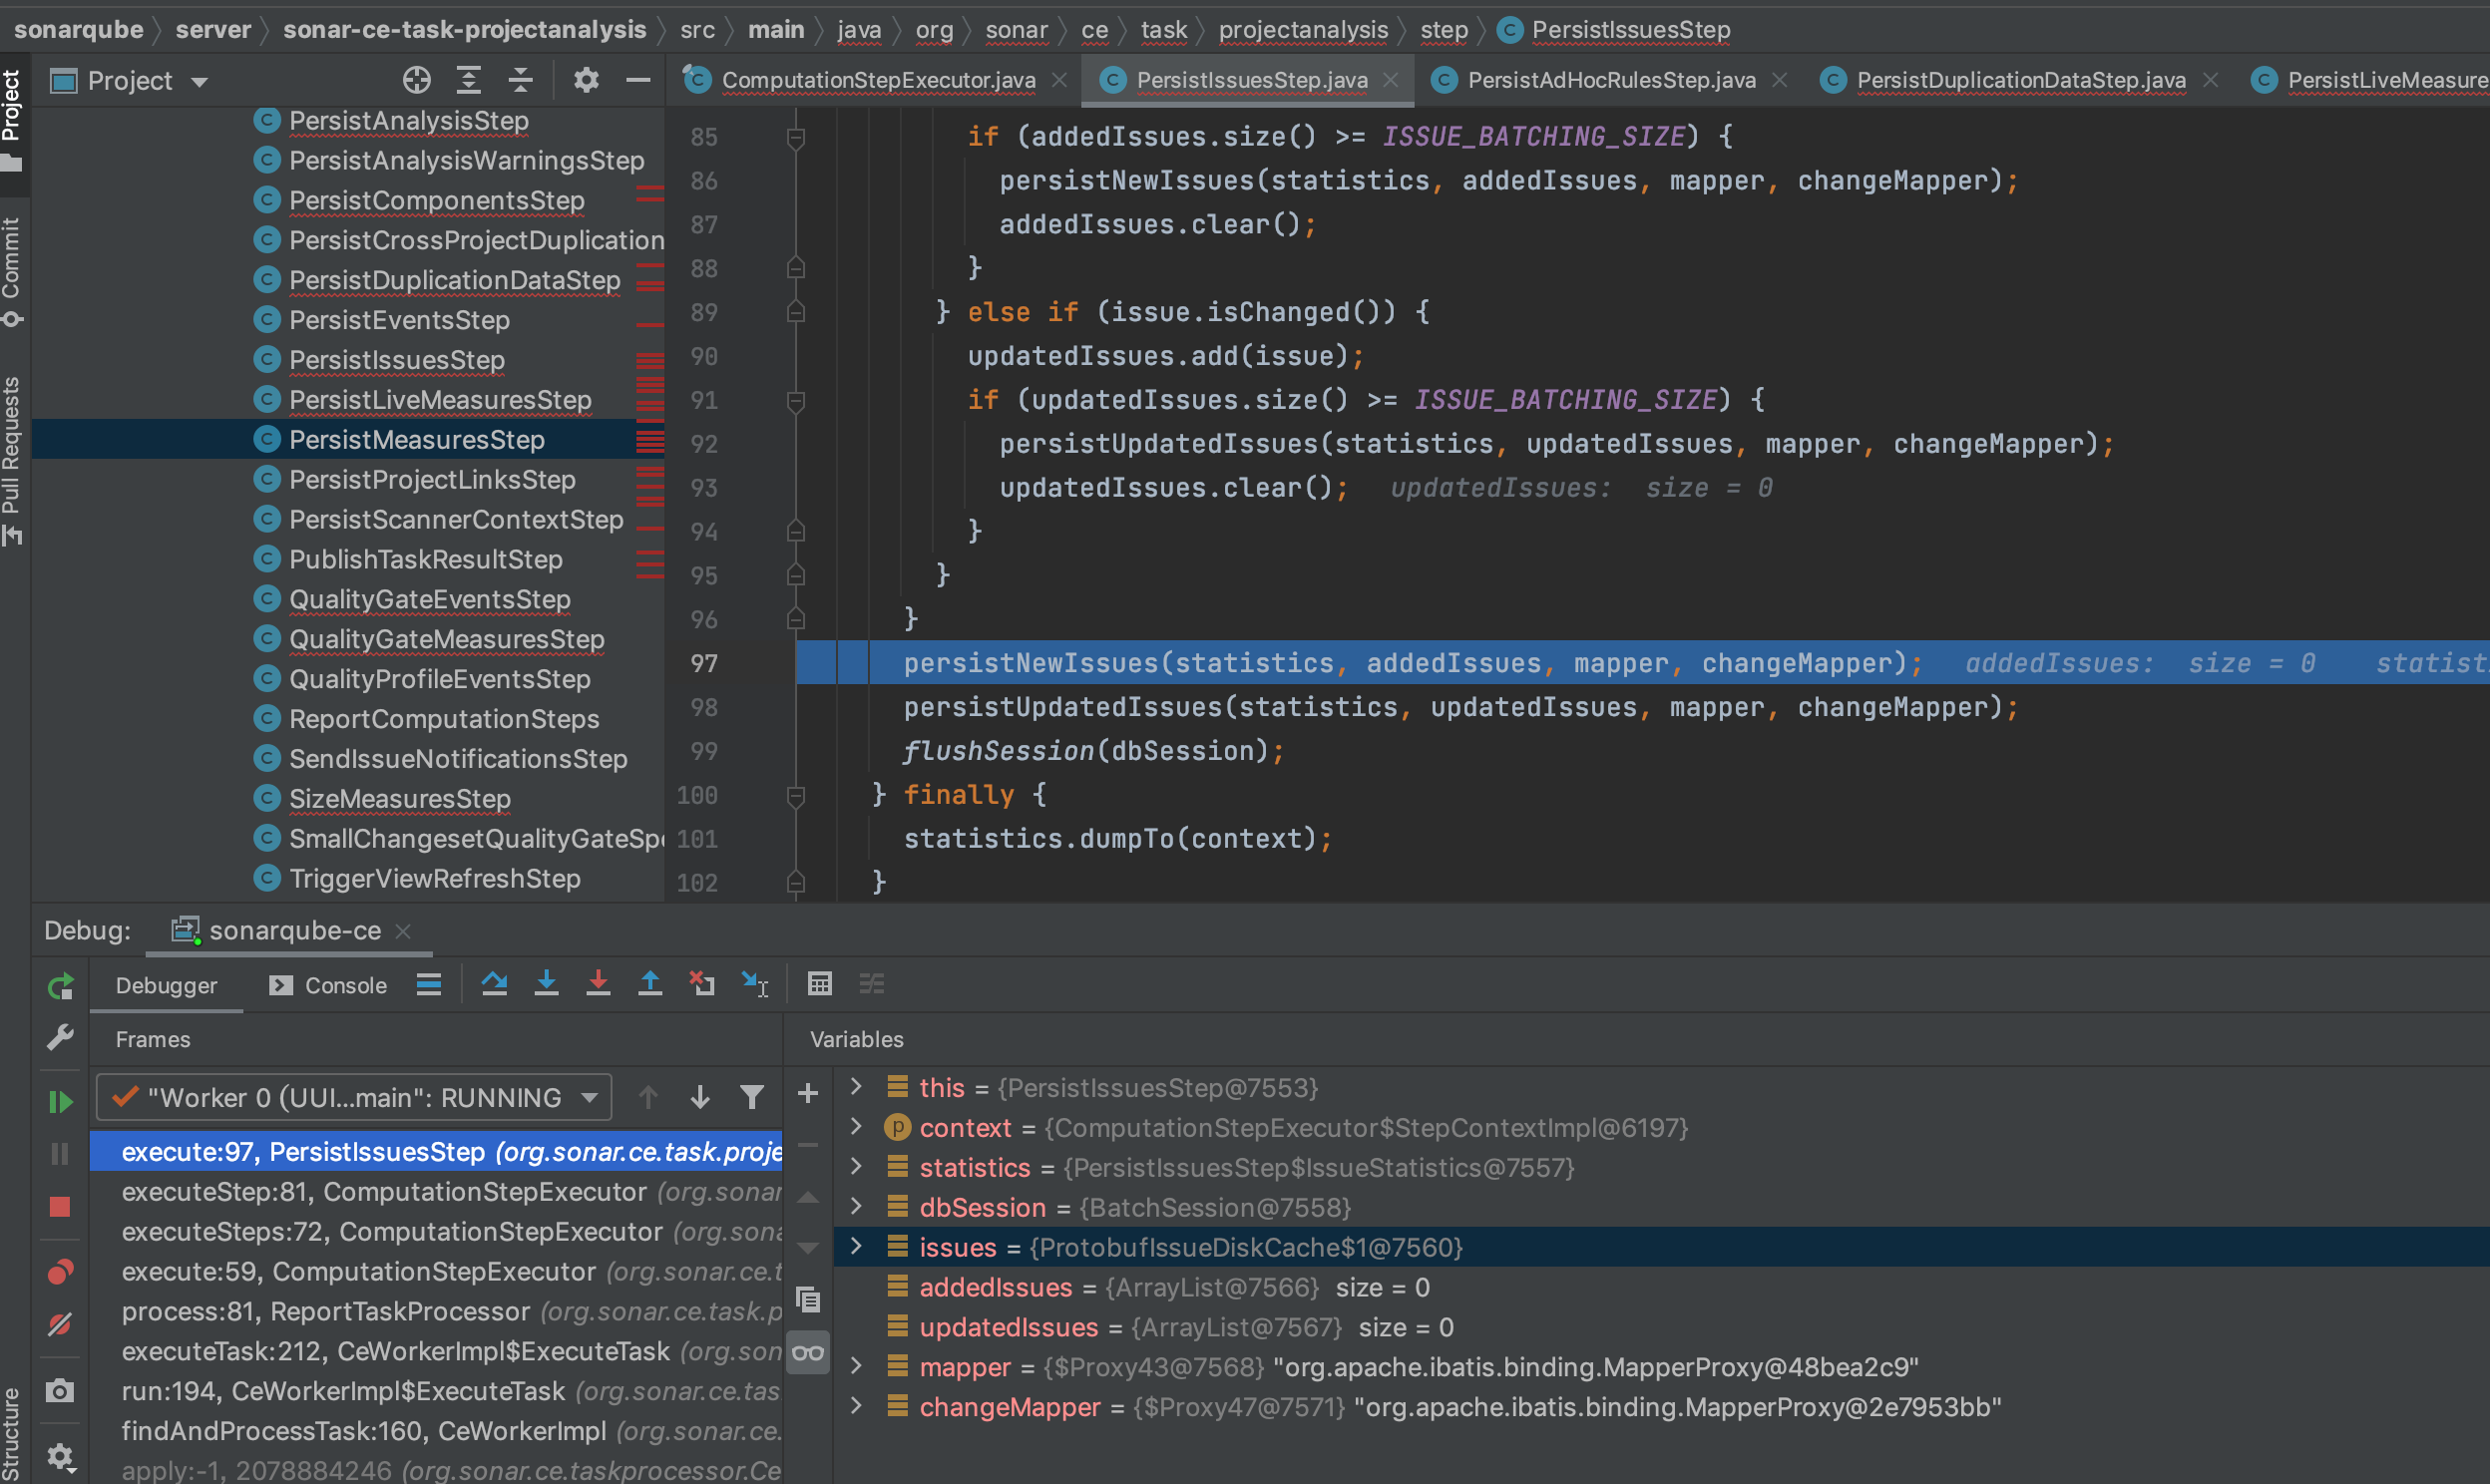Open the Evaluate Expression calculator icon
2490x1484 pixels.
[819, 984]
